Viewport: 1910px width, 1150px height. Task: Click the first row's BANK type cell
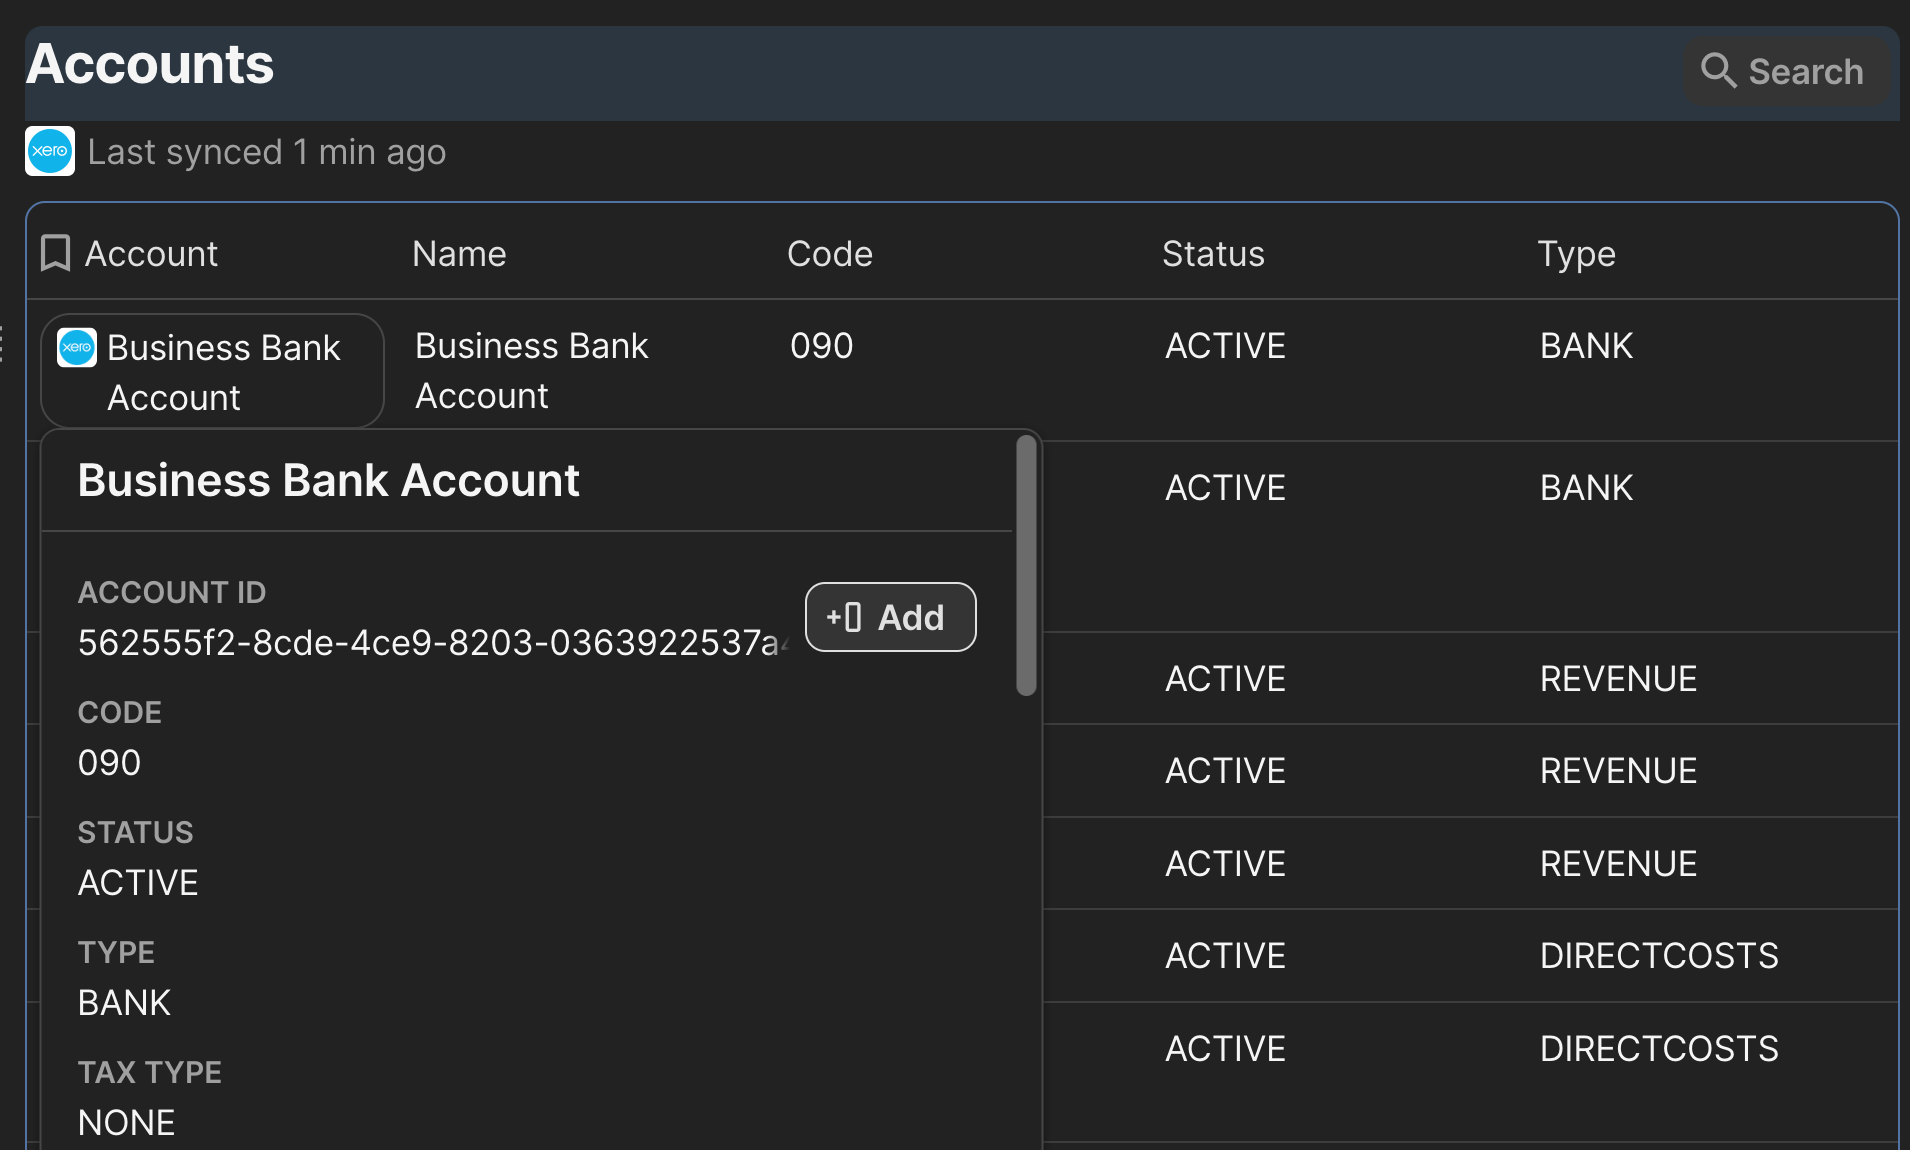(1586, 346)
